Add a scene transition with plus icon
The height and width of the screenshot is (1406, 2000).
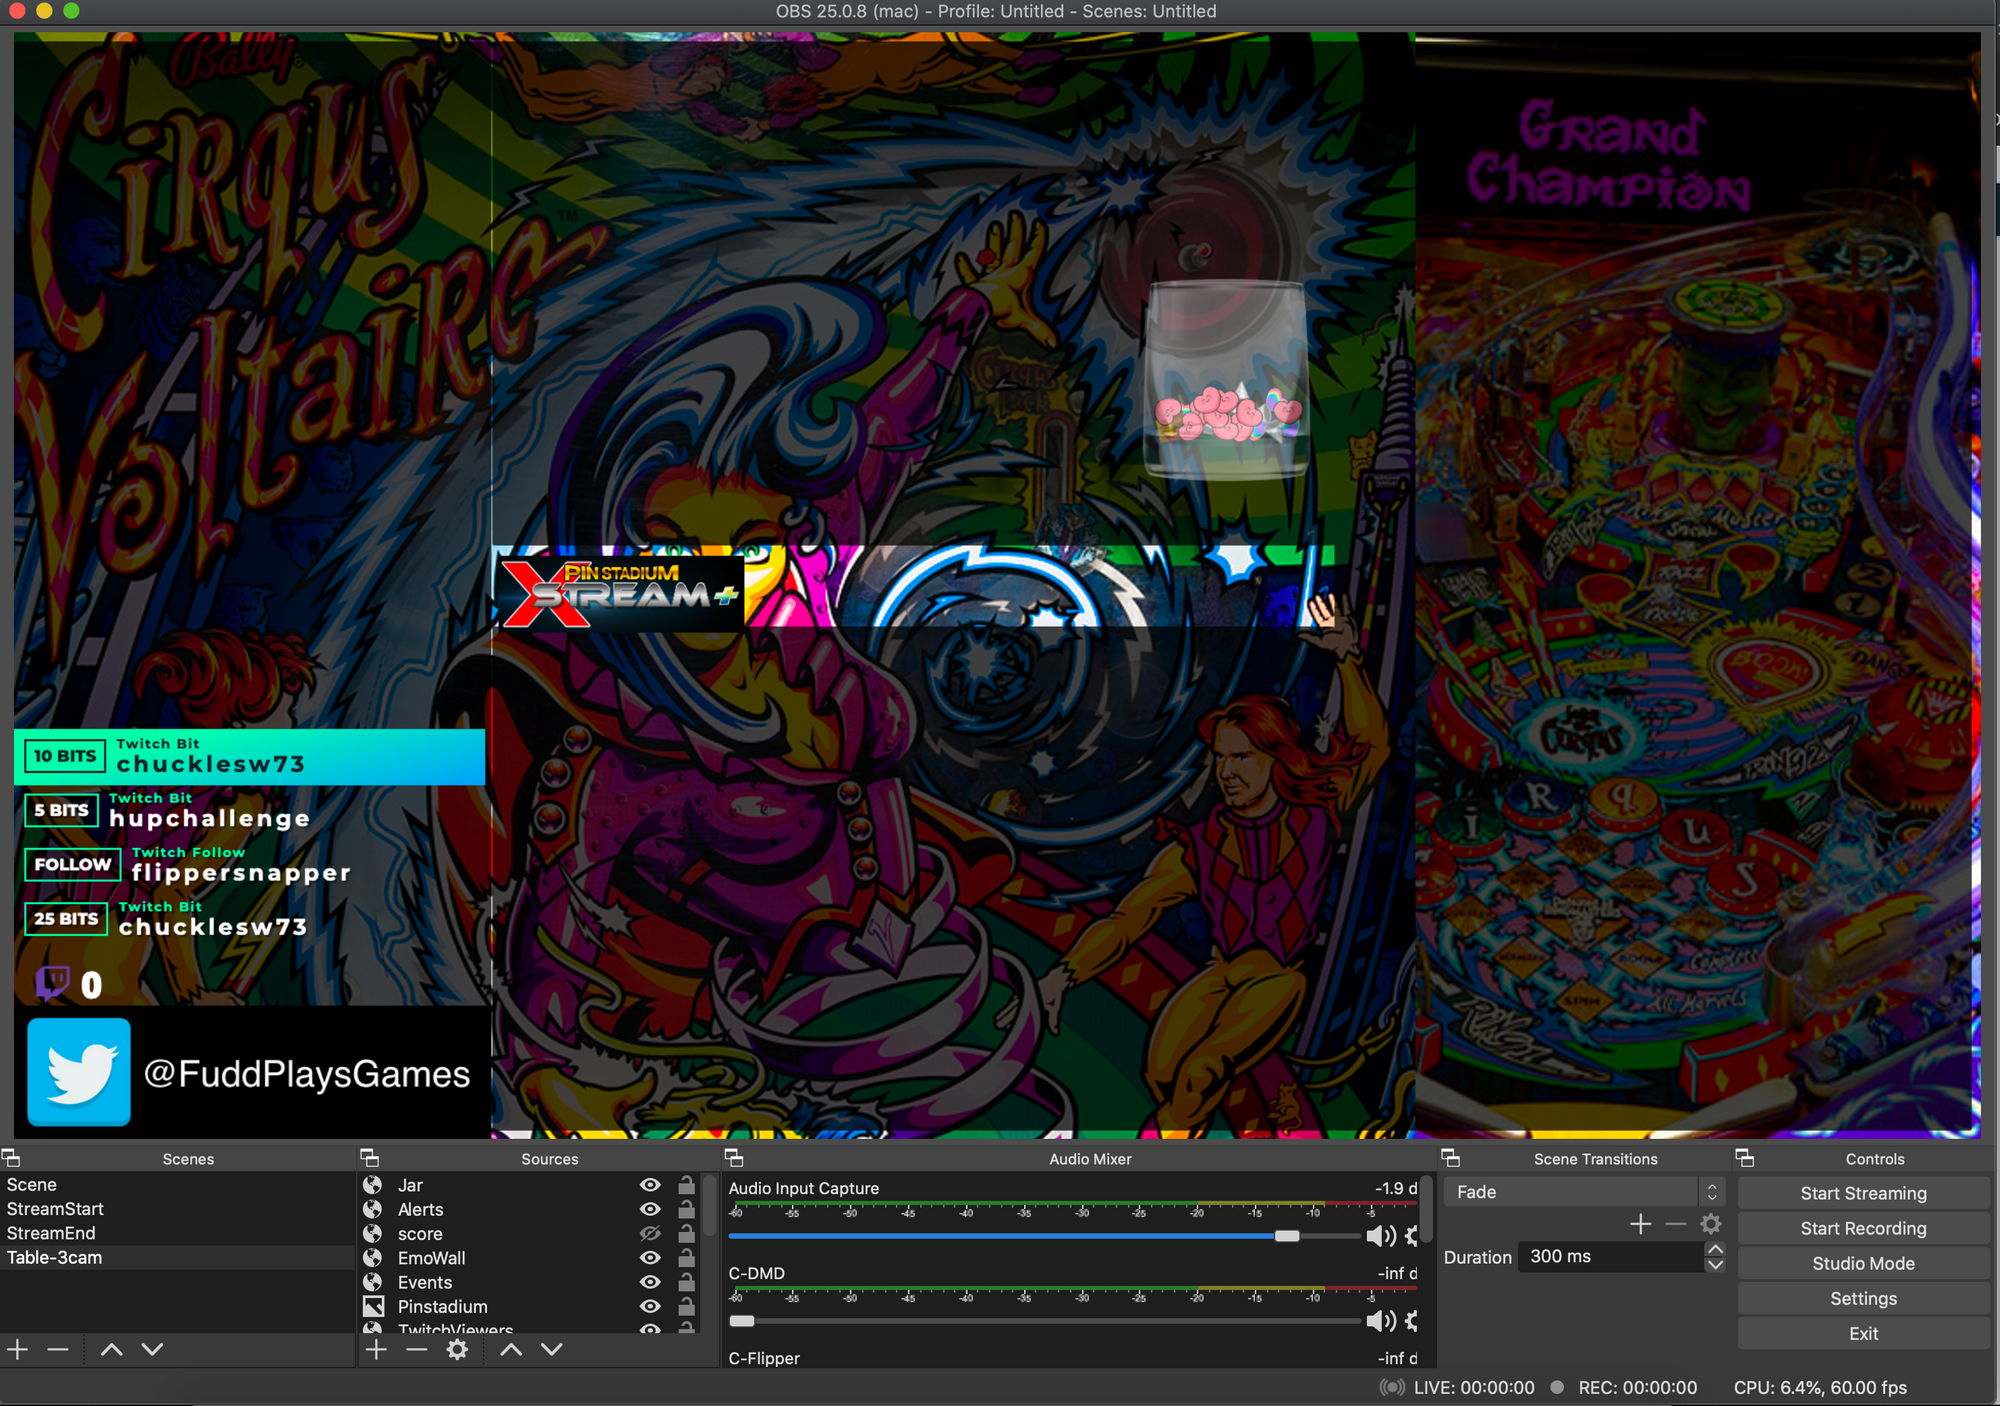click(x=1641, y=1224)
